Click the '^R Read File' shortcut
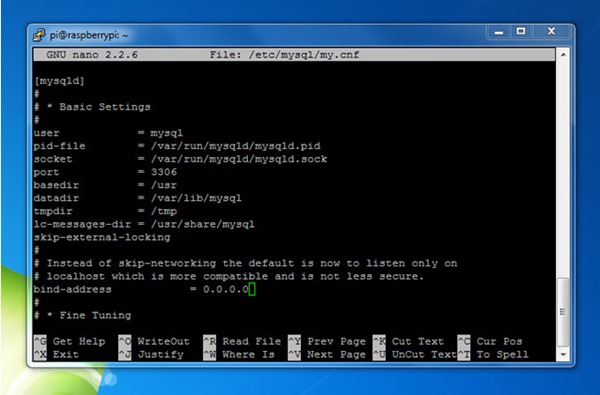This screenshot has height=395, width=600. (242, 341)
